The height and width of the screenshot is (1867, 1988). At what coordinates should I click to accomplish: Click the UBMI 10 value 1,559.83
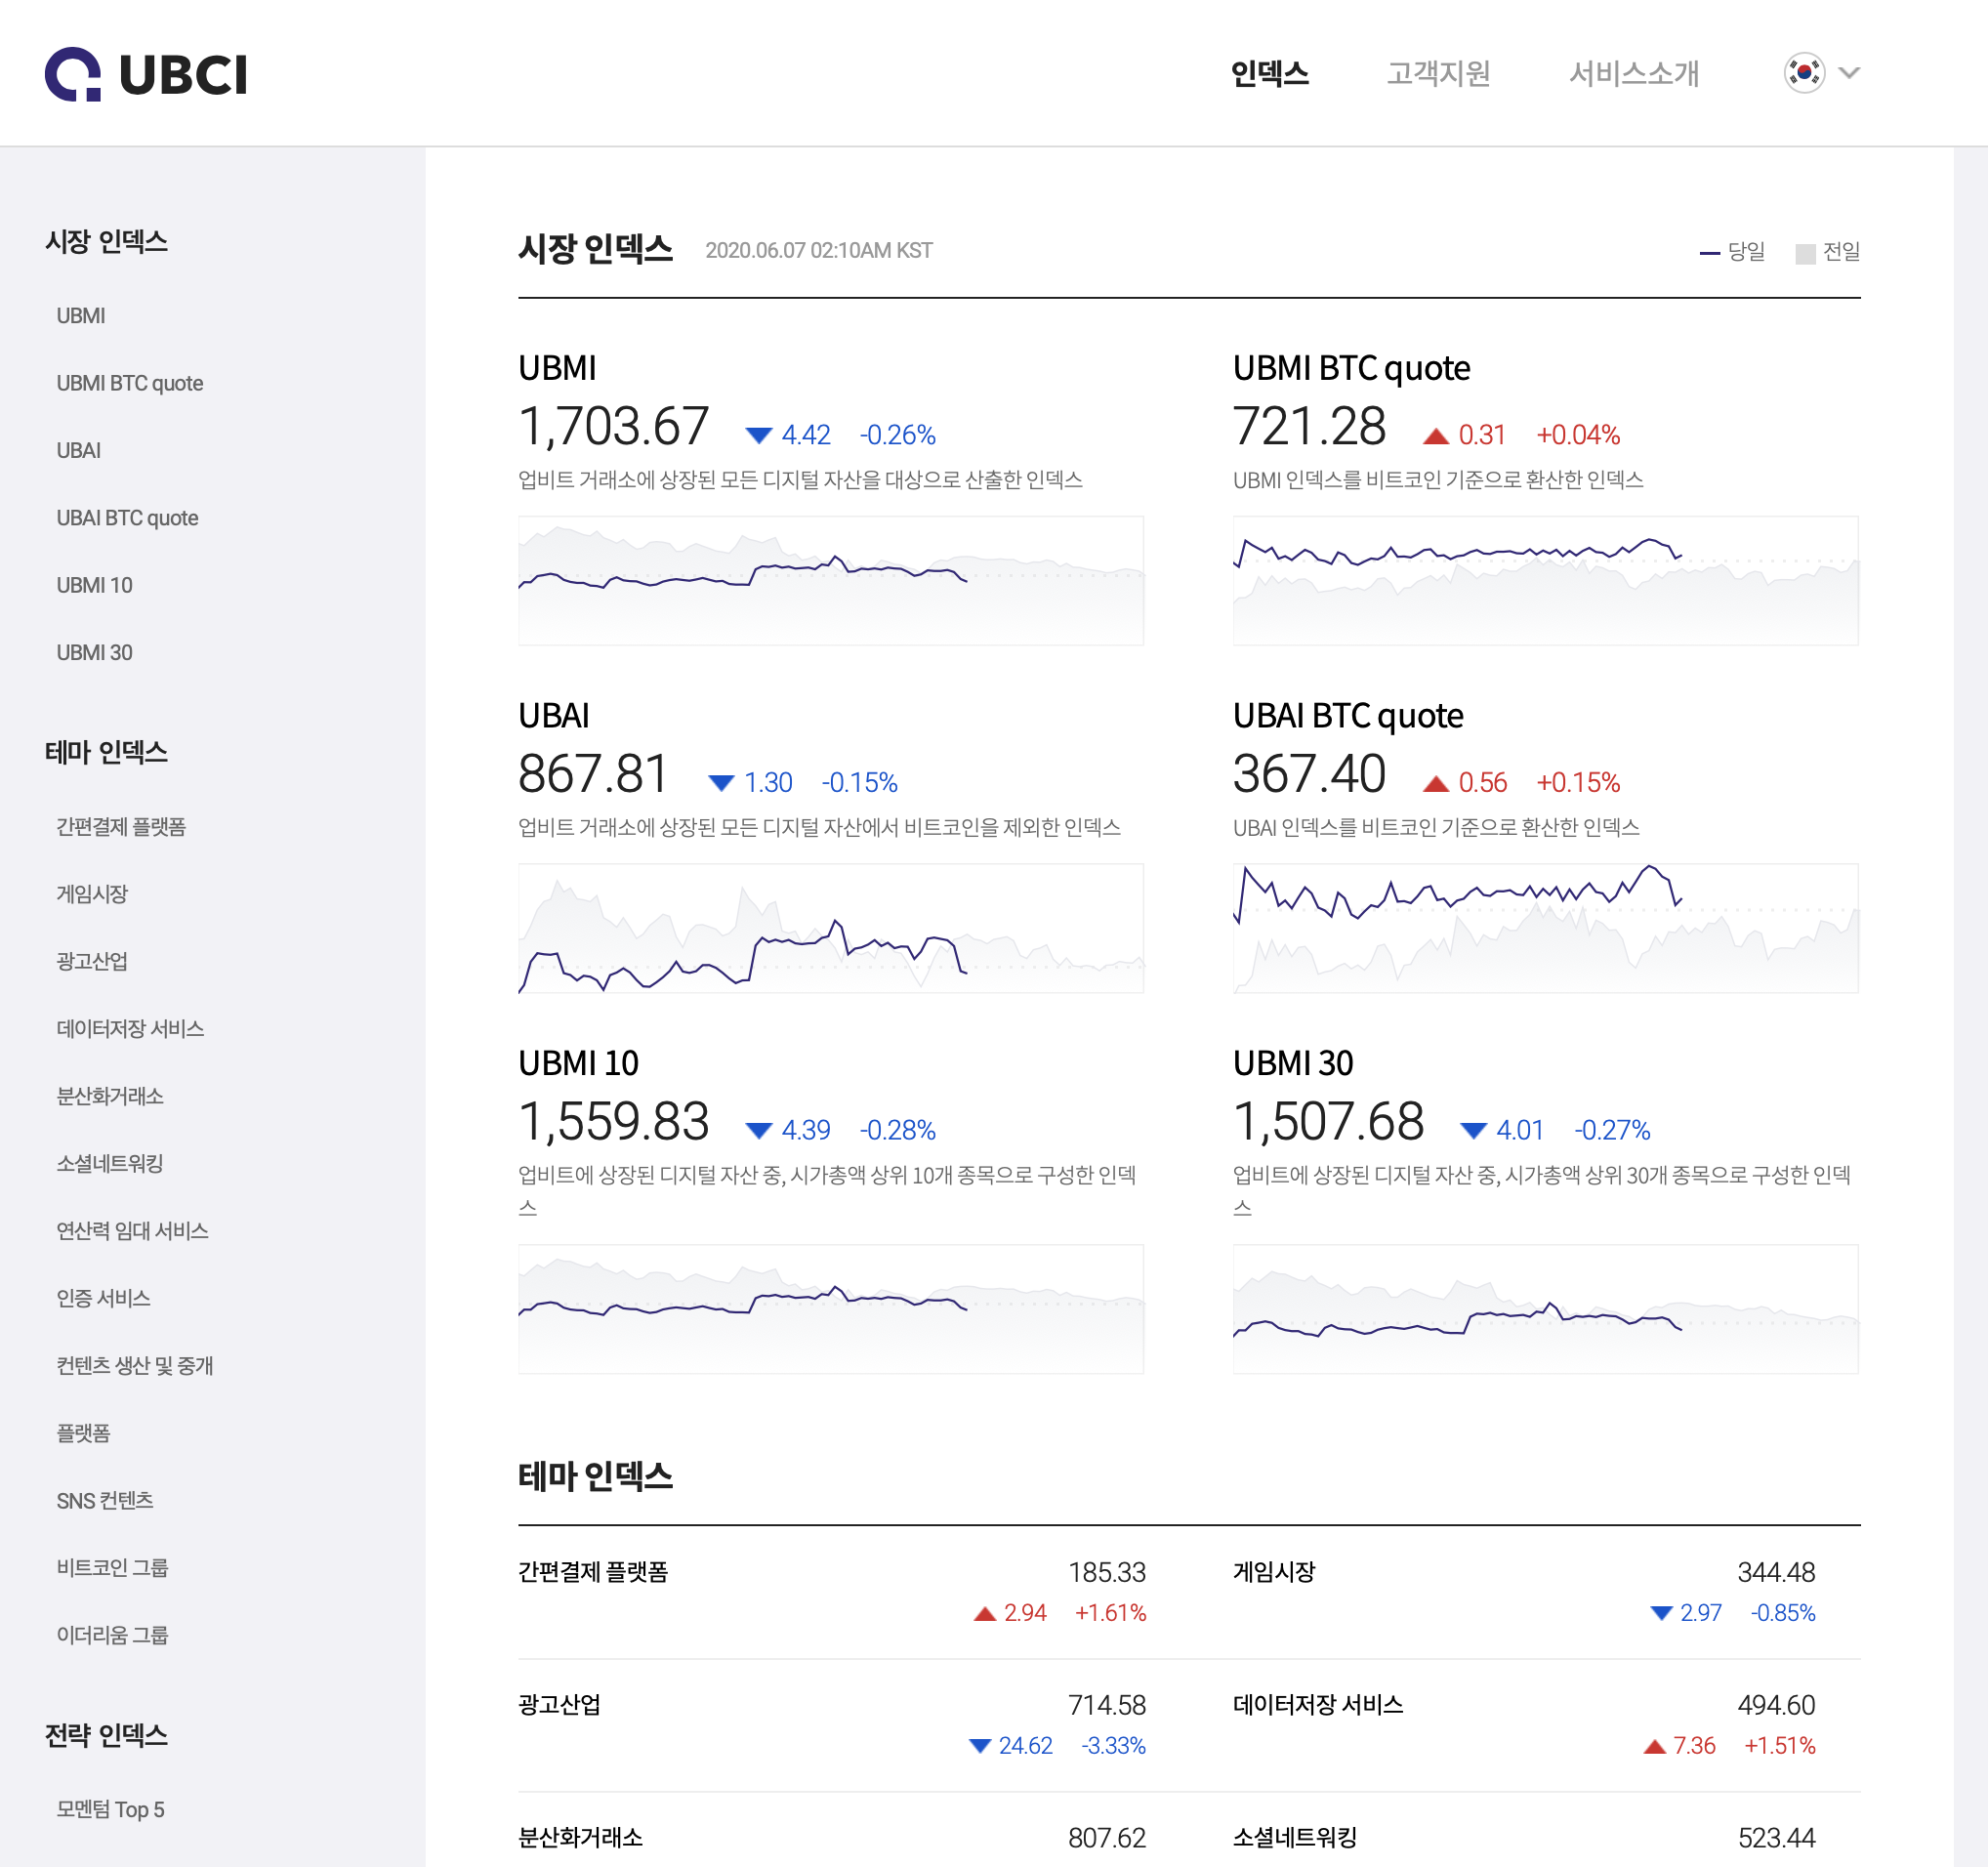pos(613,1121)
